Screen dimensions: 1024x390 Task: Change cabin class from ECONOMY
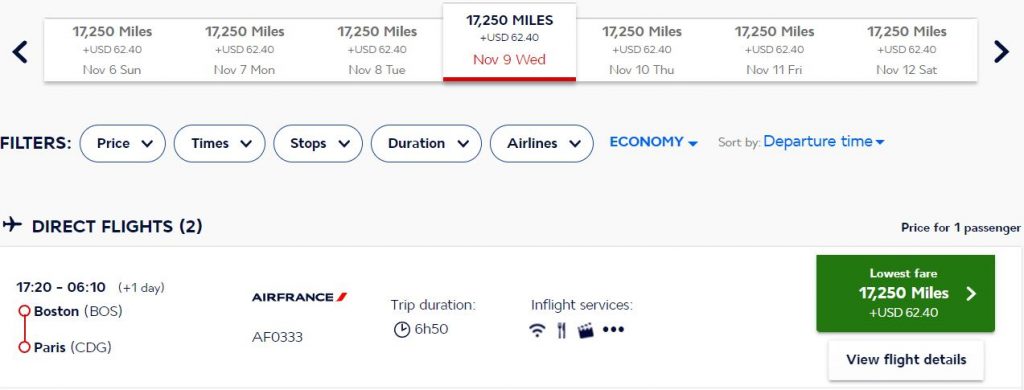click(x=654, y=142)
